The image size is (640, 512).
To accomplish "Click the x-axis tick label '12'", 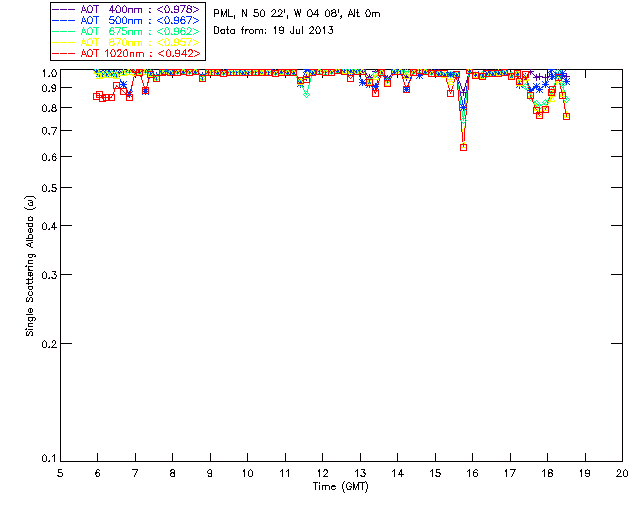I will point(322,473).
